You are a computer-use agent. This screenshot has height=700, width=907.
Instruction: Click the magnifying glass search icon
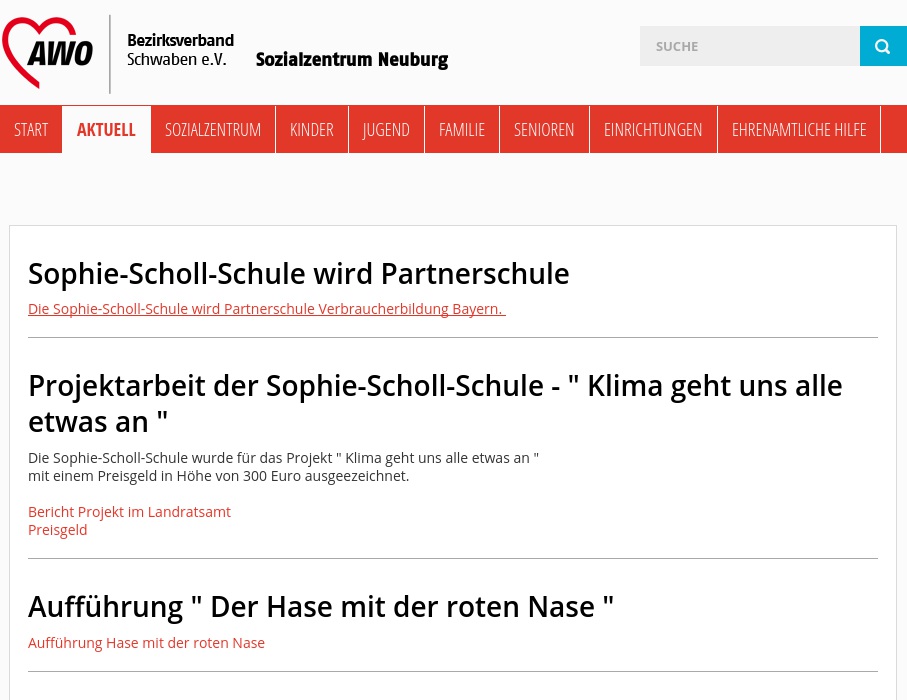883,46
